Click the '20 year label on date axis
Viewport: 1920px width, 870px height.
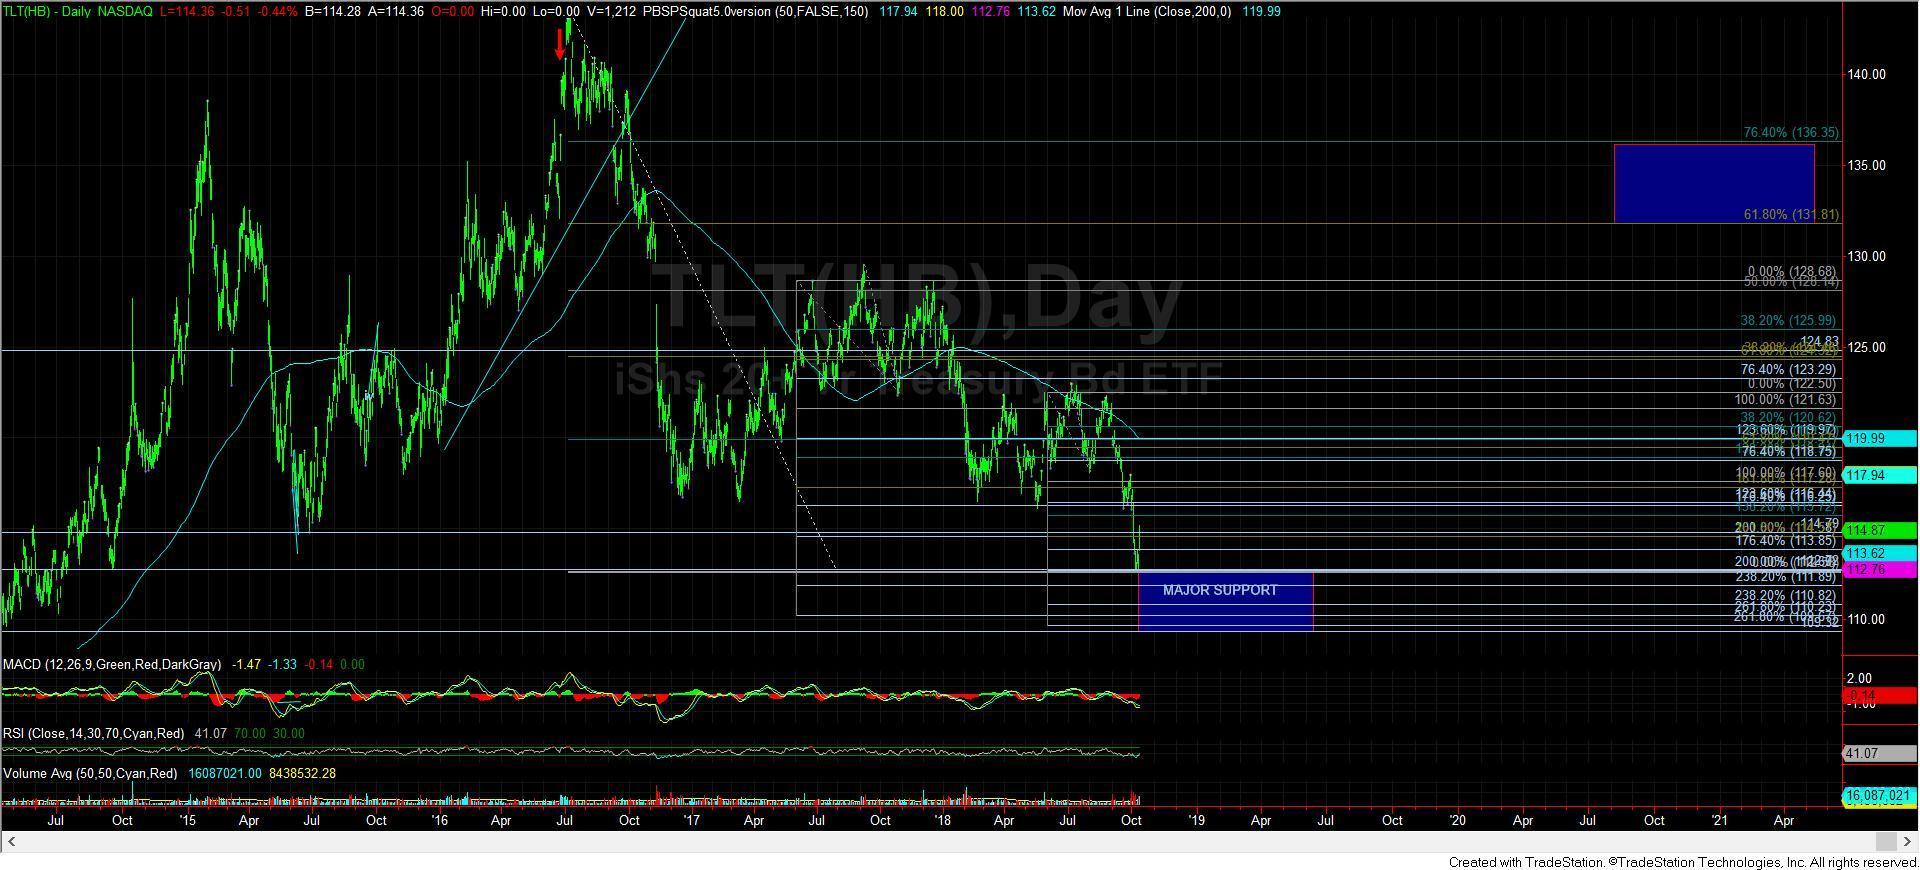1458,821
